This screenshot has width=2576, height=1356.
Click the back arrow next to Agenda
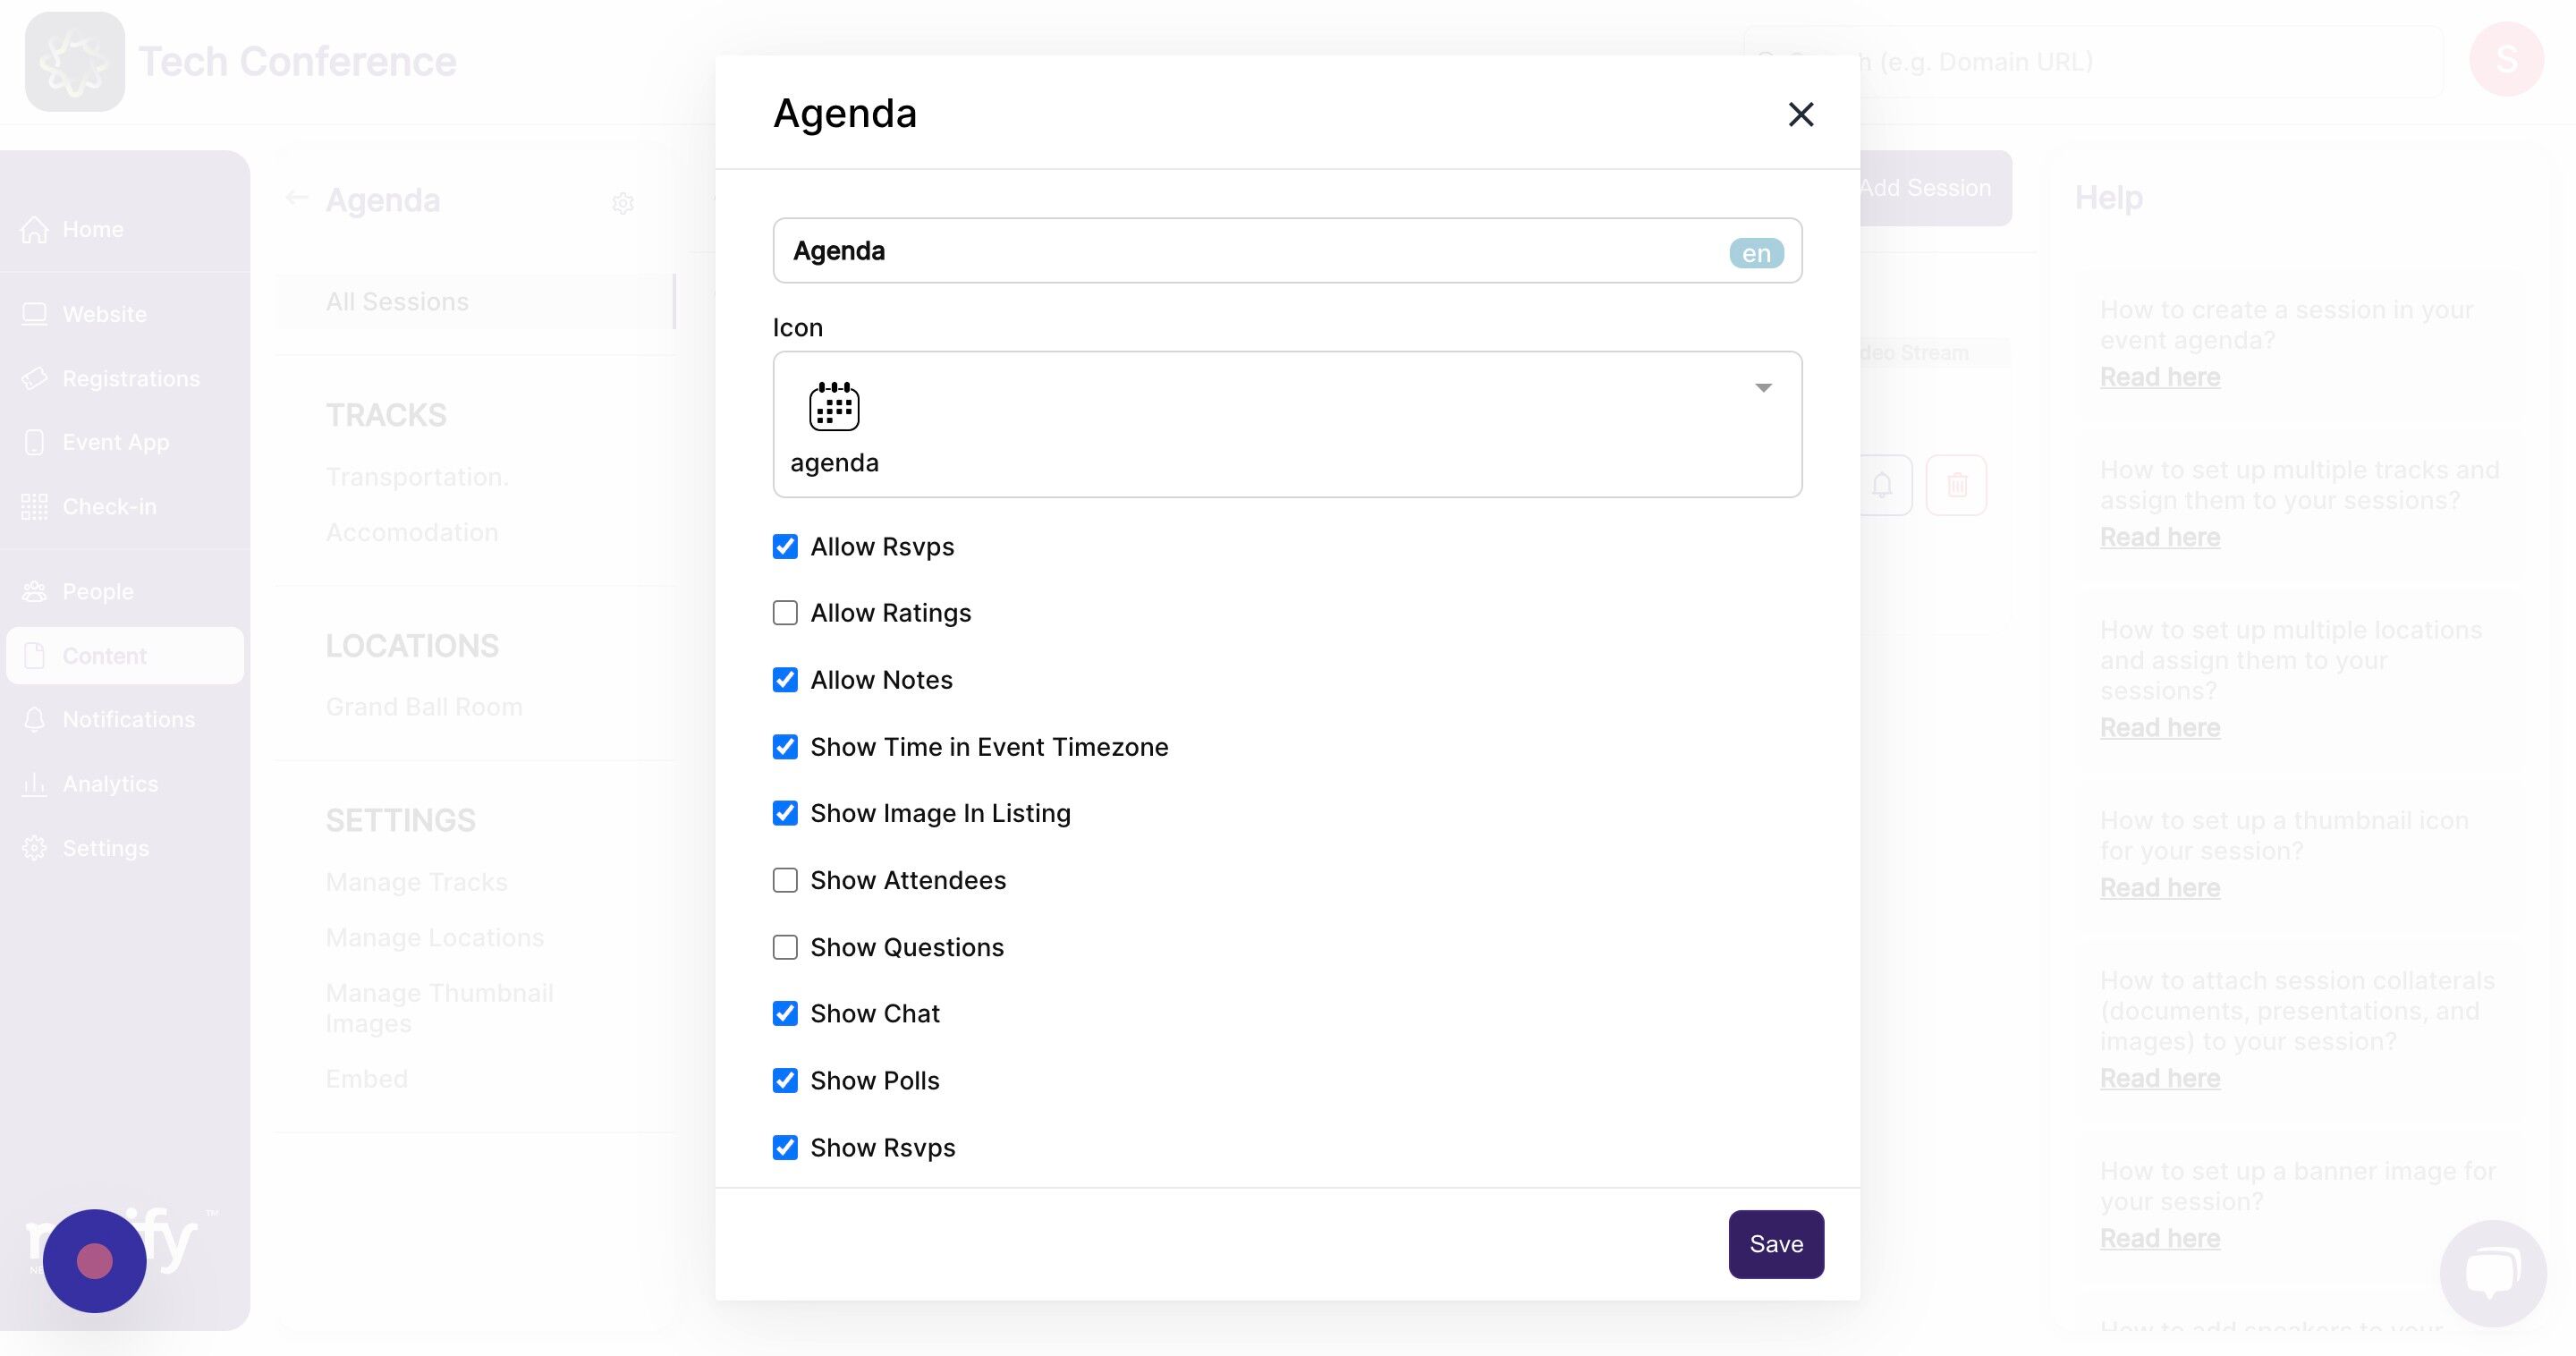point(296,198)
